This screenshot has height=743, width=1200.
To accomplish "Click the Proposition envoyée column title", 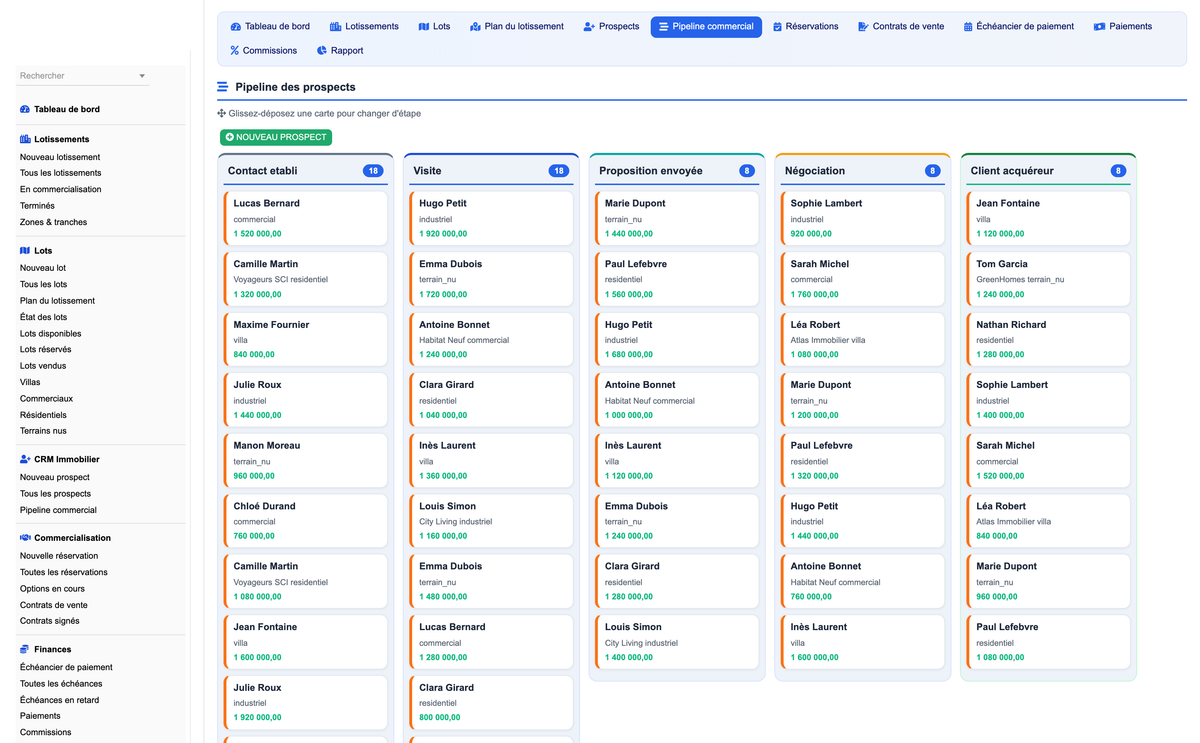I will [651, 171].
